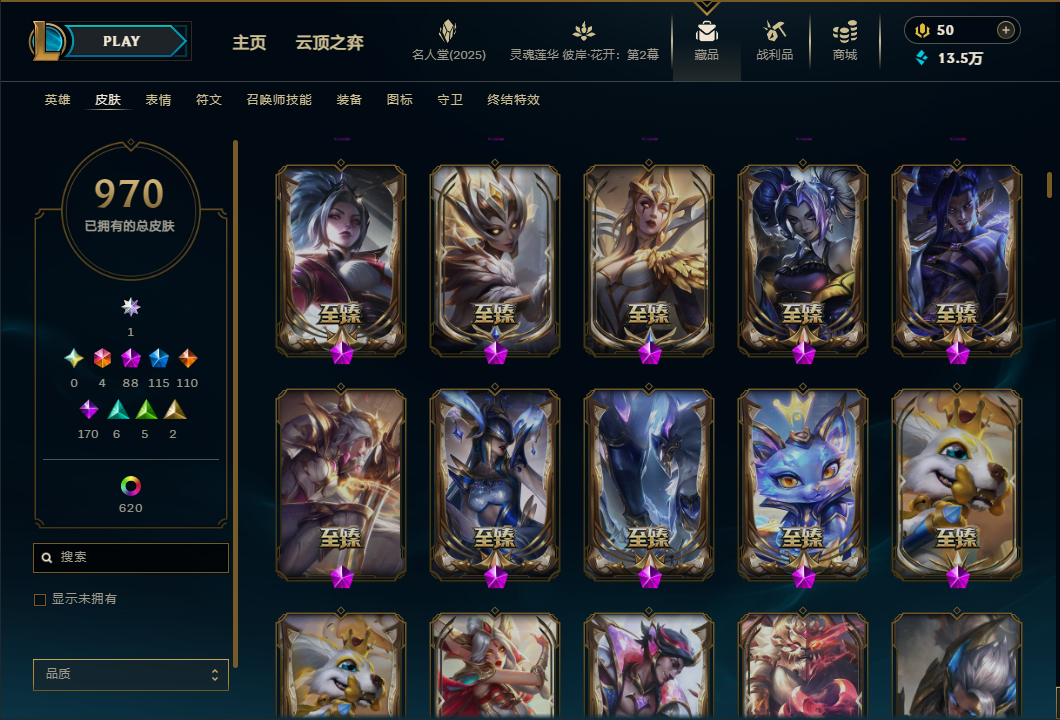This screenshot has width=1060, height=720.
Task: Open the 商城 store coins icon
Action: pos(844,31)
